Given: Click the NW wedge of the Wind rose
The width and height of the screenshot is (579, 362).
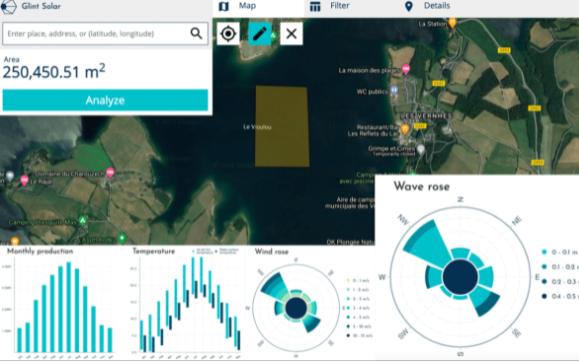Looking at the screenshot, I should [275, 287].
